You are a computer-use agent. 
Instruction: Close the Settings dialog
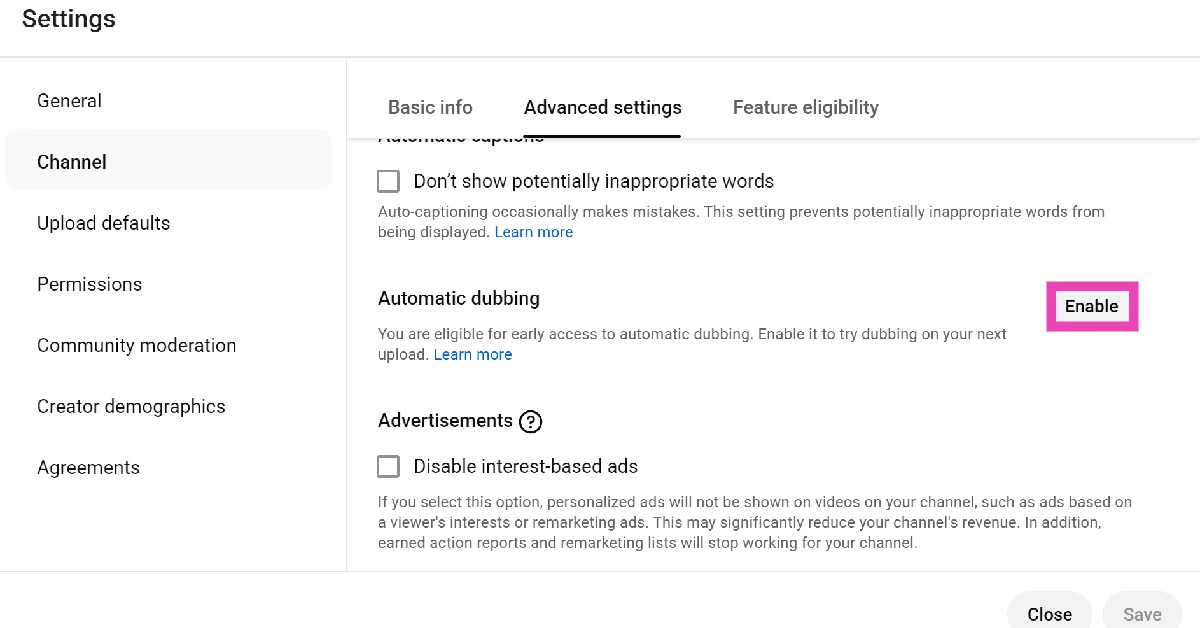point(1049,614)
